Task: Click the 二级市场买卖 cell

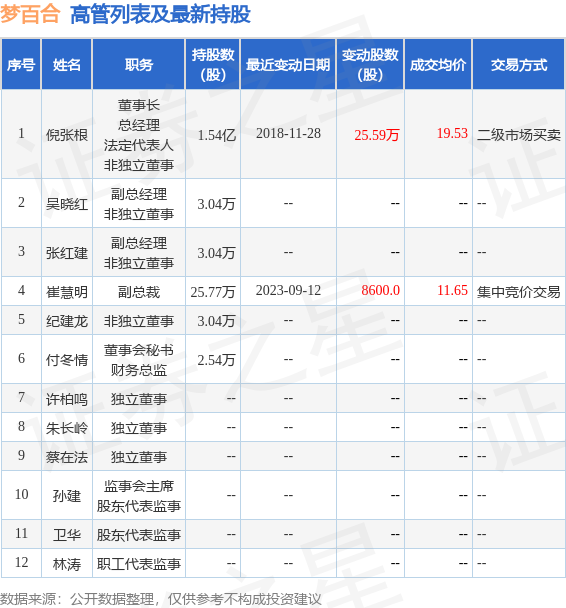Action: click(x=519, y=135)
